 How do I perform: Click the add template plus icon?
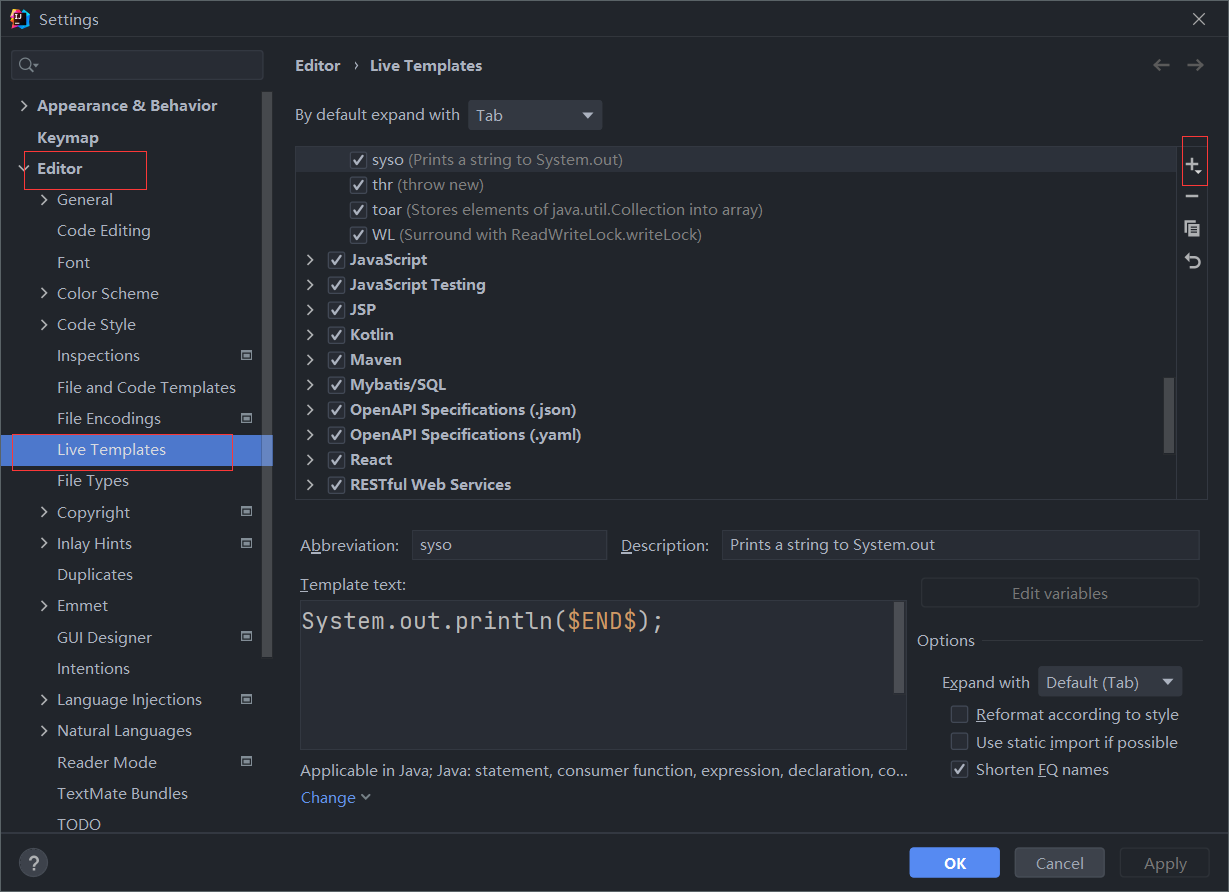tap(1192, 165)
